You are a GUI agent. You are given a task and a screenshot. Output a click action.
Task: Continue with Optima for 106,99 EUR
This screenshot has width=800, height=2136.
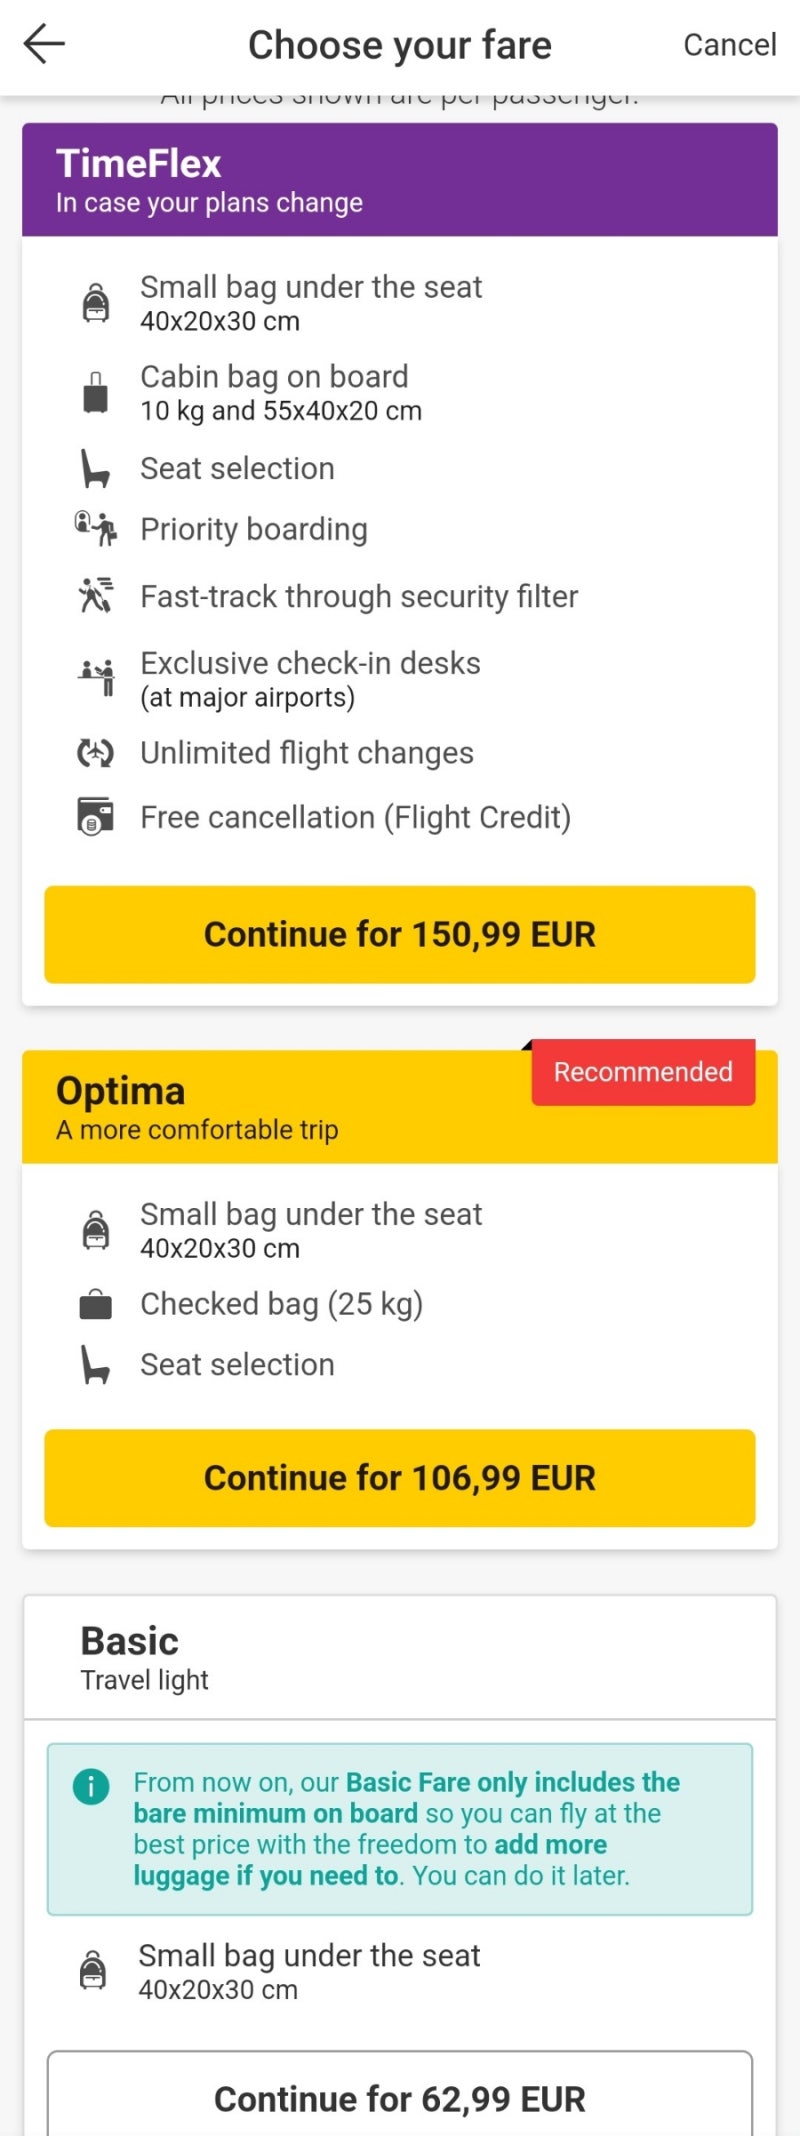point(400,1478)
